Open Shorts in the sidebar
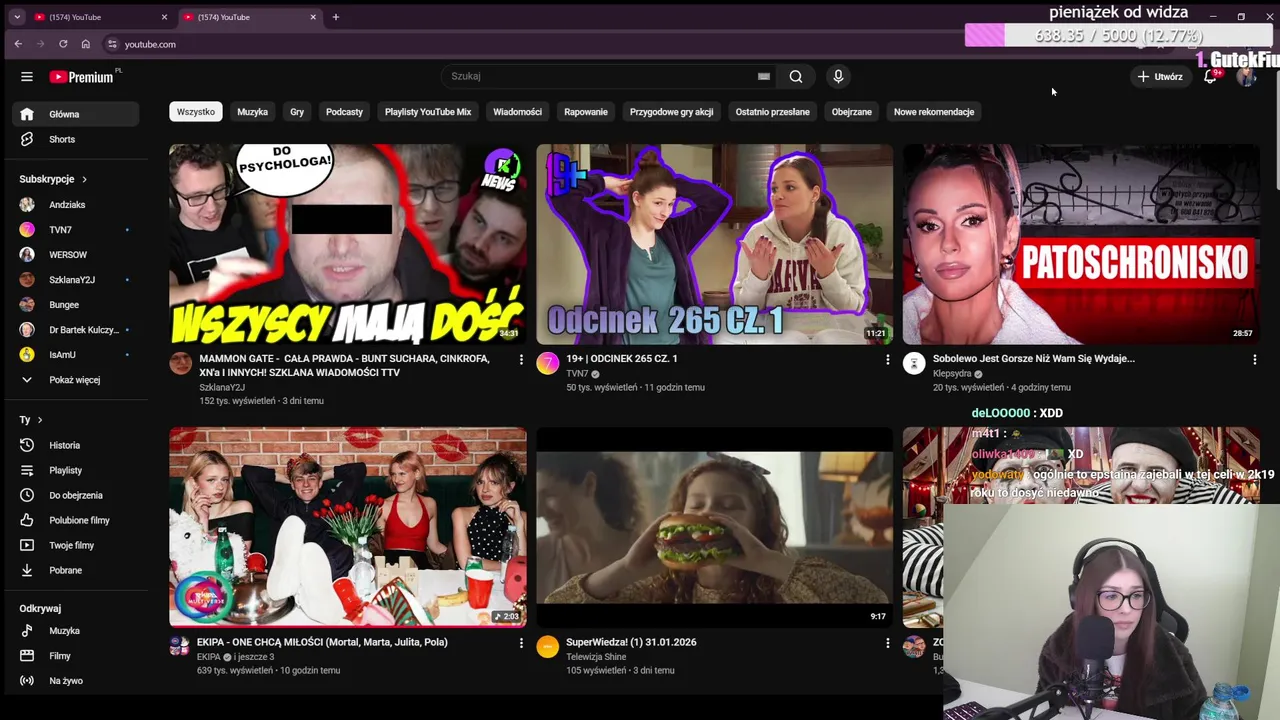 pos(78,139)
